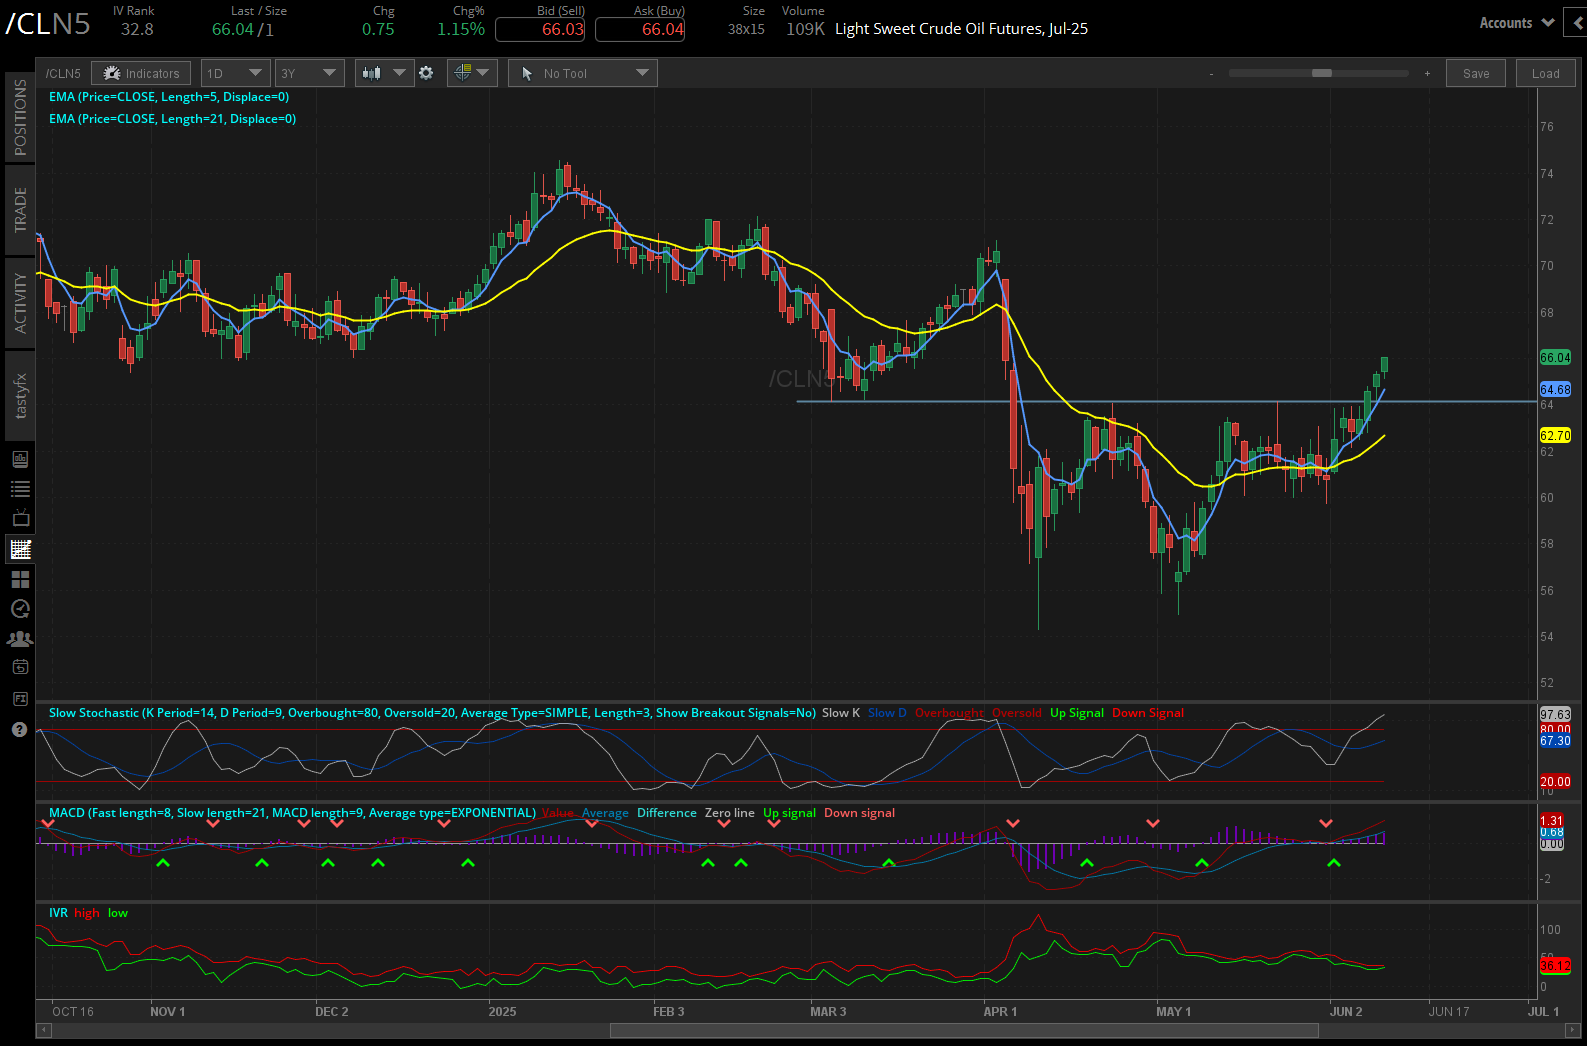Click the chart zoom slider handle
1587x1046 pixels.
pos(1321,73)
